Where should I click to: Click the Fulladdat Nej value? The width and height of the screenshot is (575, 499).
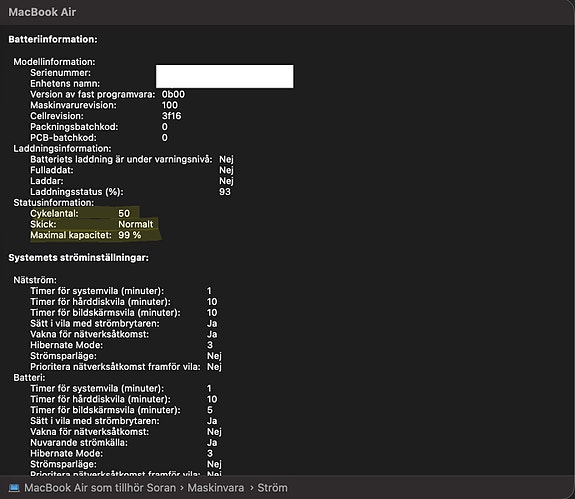[x=226, y=170]
